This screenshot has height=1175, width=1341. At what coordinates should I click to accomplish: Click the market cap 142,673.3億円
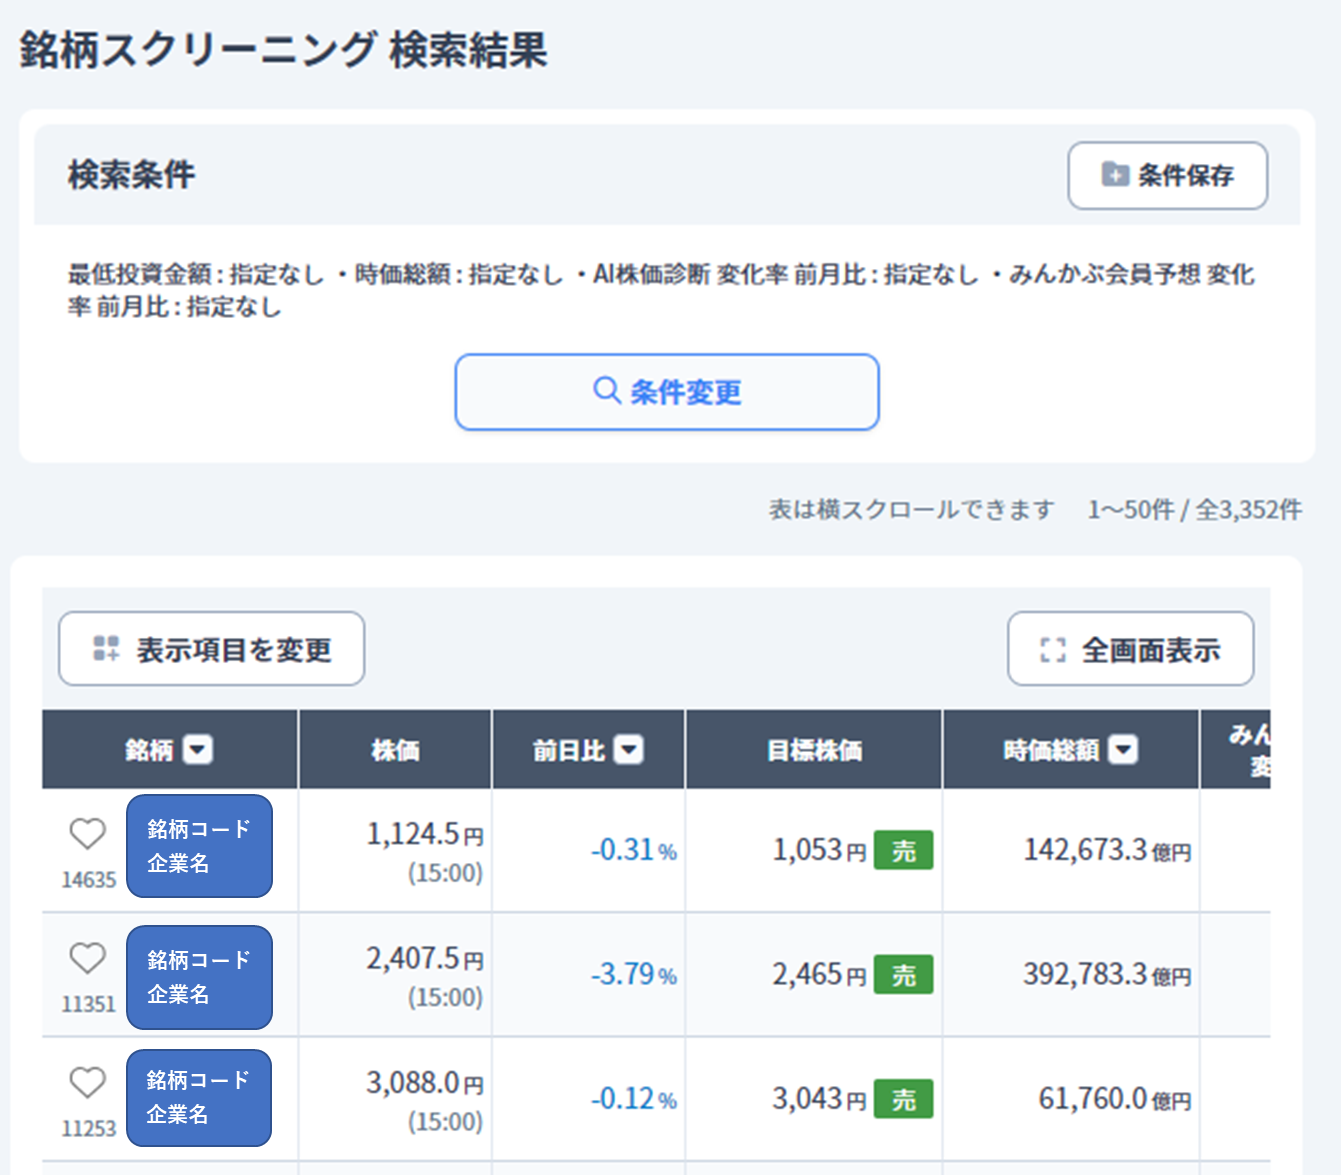pos(1107,850)
